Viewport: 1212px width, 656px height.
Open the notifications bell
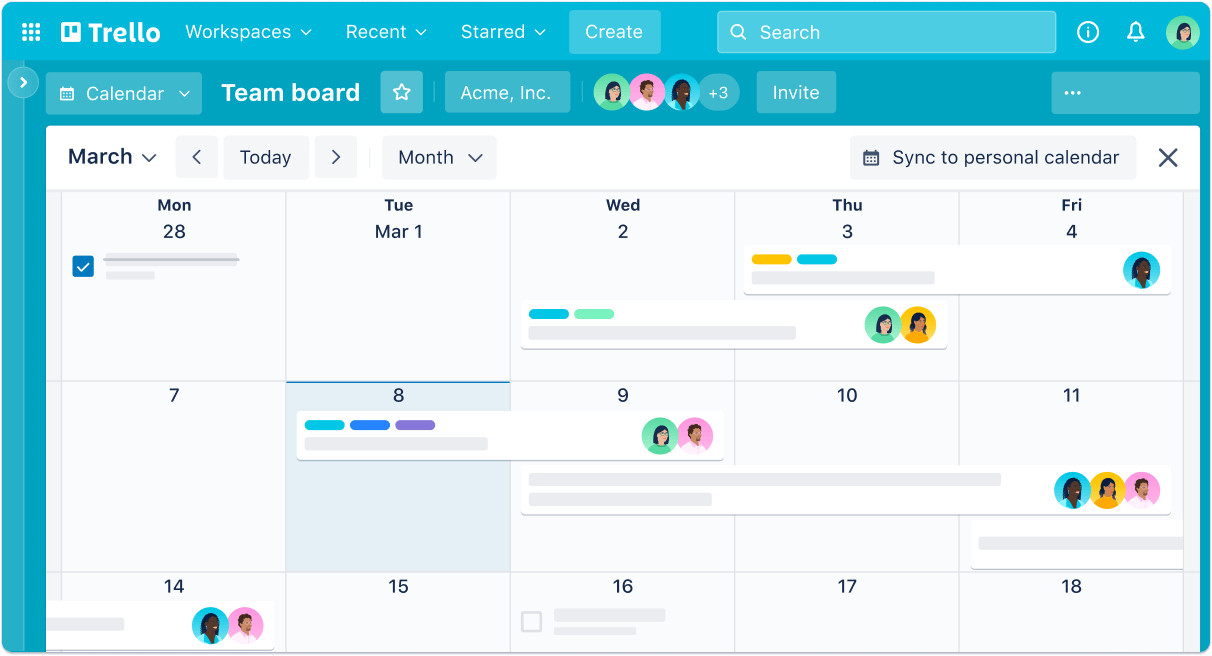1135,32
